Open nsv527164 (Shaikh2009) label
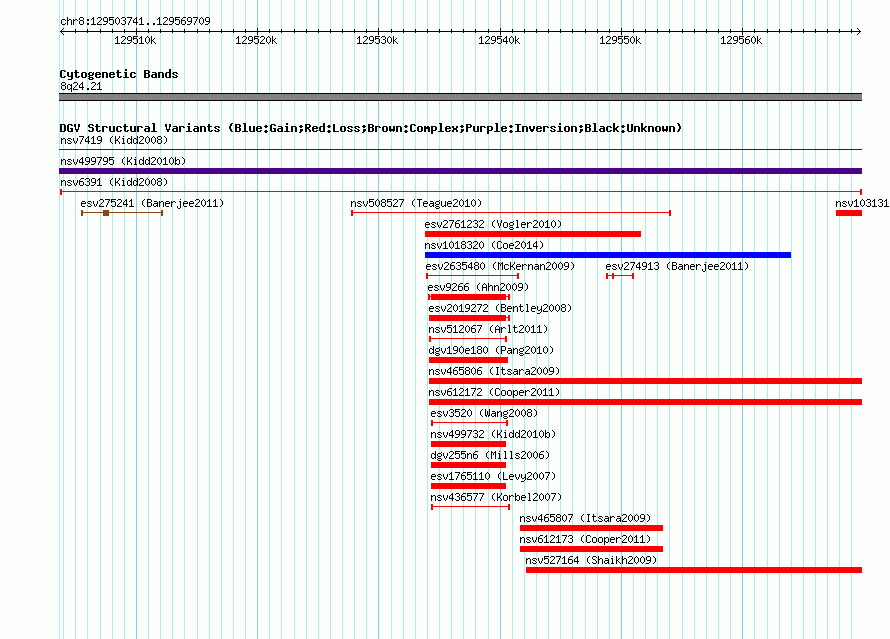 point(591,560)
